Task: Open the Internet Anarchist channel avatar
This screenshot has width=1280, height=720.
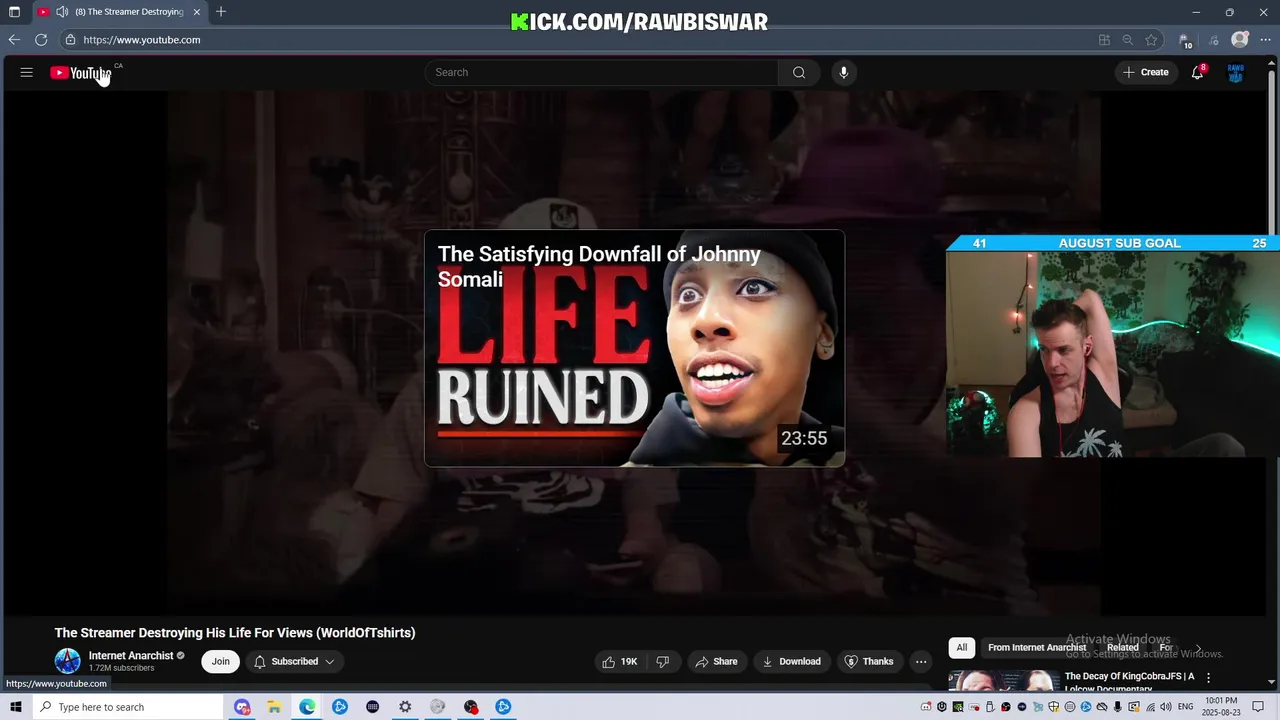Action: click(67, 661)
